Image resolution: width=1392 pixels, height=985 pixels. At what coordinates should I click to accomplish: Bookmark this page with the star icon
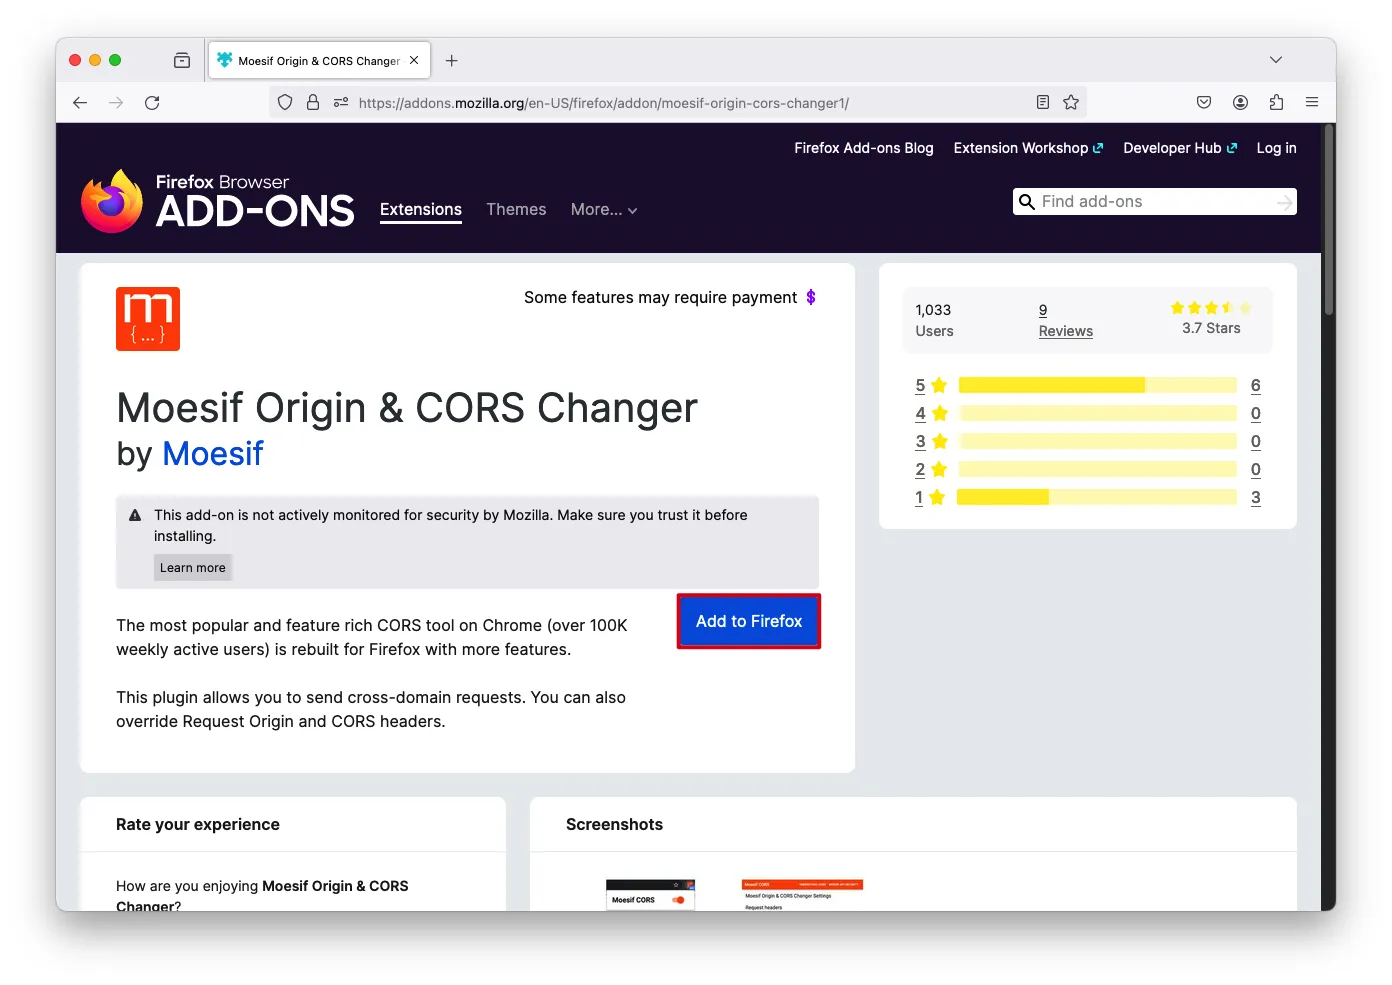pyautogui.click(x=1071, y=103)
